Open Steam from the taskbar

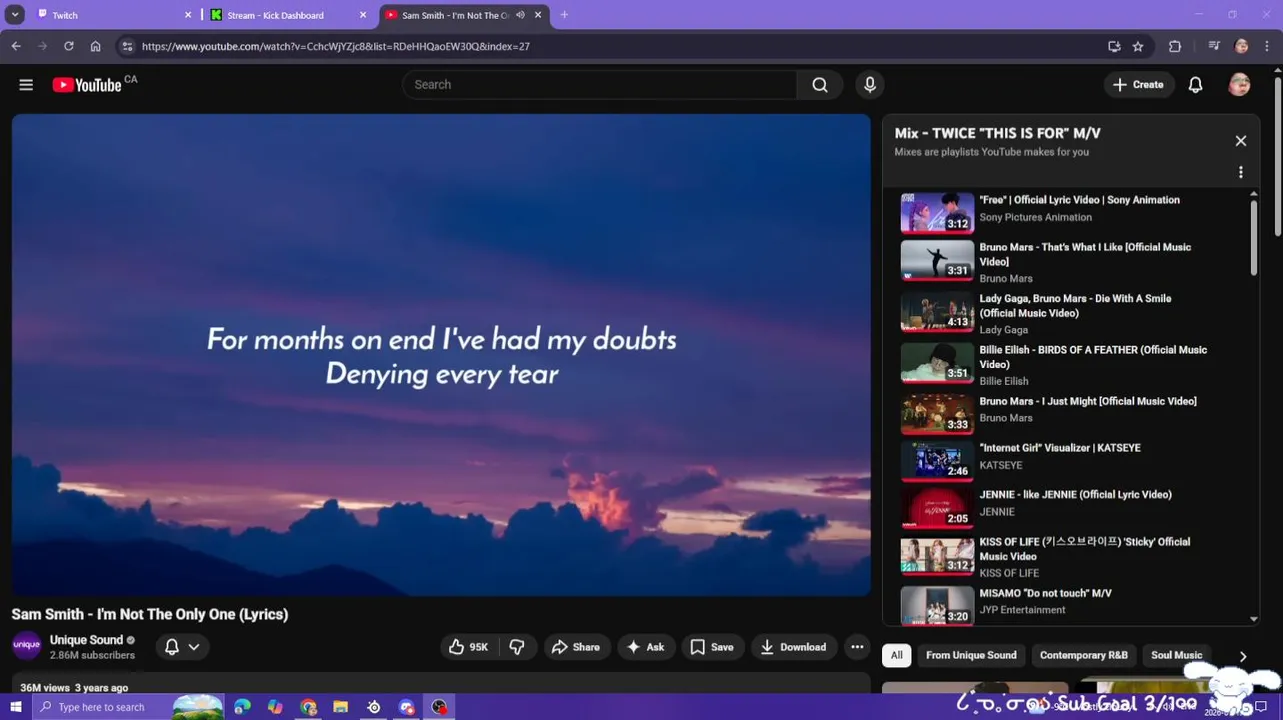tap(373, 707)
